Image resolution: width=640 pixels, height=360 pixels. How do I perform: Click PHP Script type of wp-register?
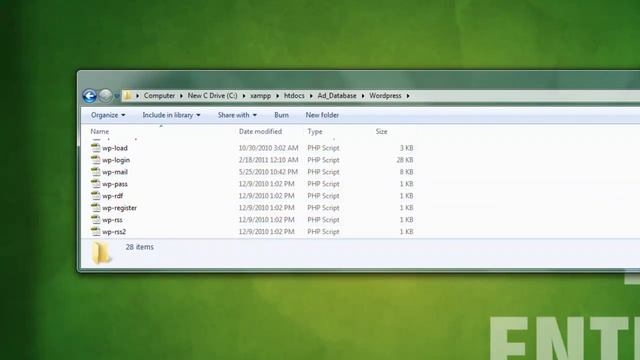323,208
